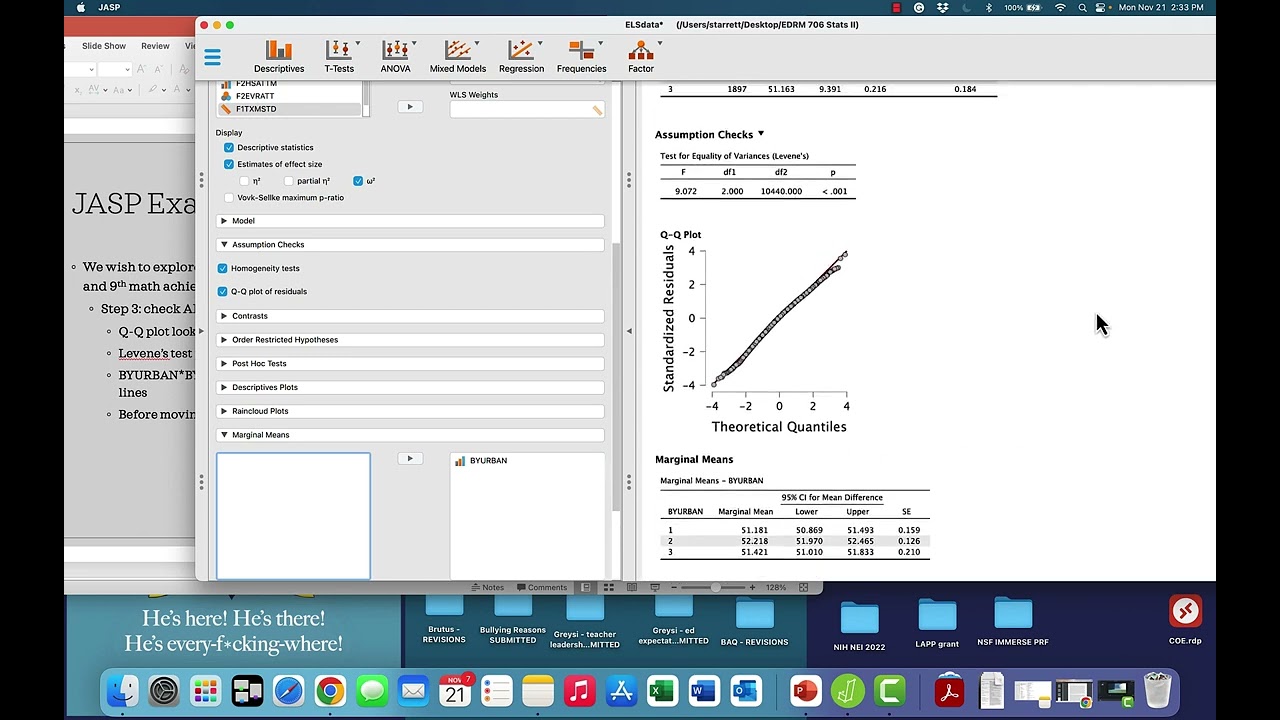Expand Order Restricted Hypotheses section
Viewport: 1280px width, 720px height.
(410, 340)
